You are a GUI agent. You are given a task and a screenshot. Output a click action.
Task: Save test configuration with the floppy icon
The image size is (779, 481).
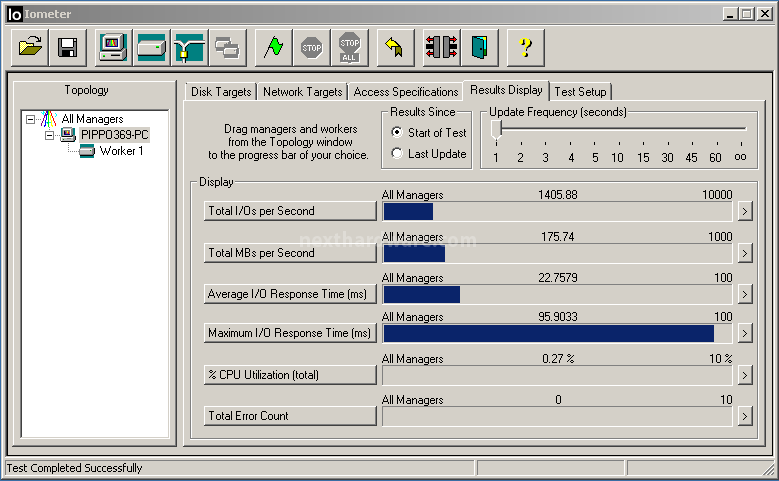68,48
